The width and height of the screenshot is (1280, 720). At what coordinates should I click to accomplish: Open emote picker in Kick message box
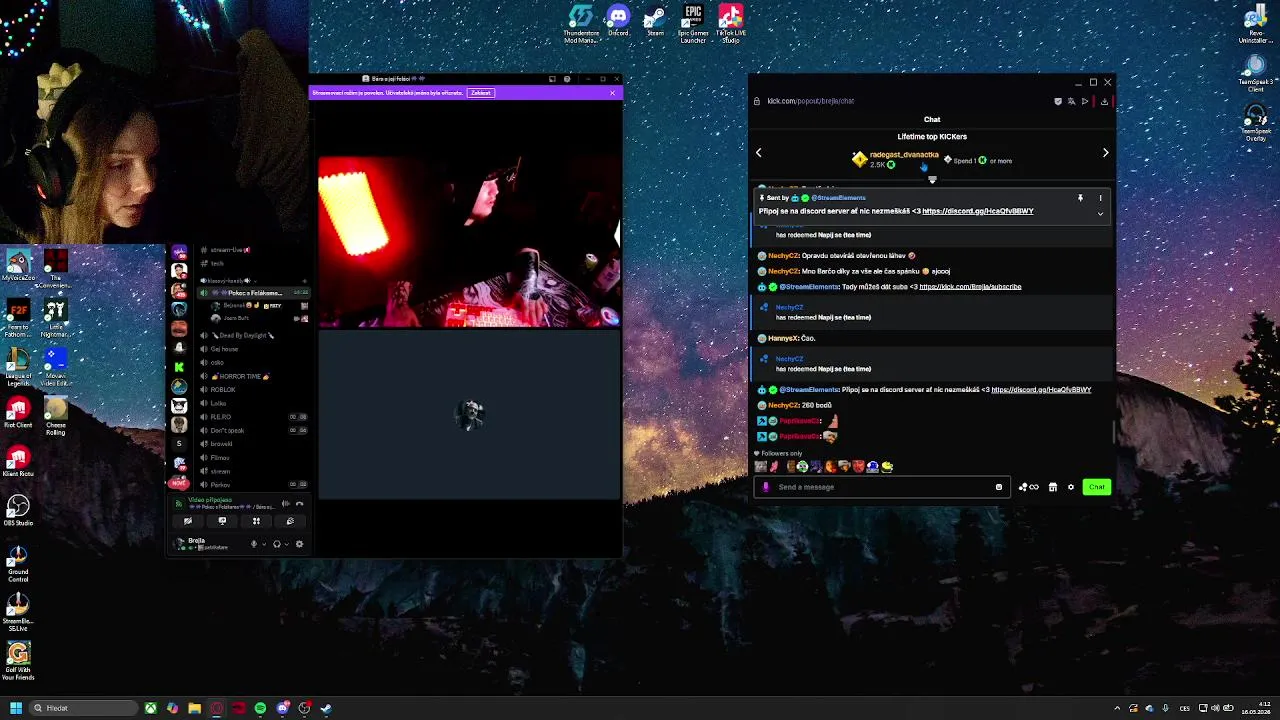998,487
